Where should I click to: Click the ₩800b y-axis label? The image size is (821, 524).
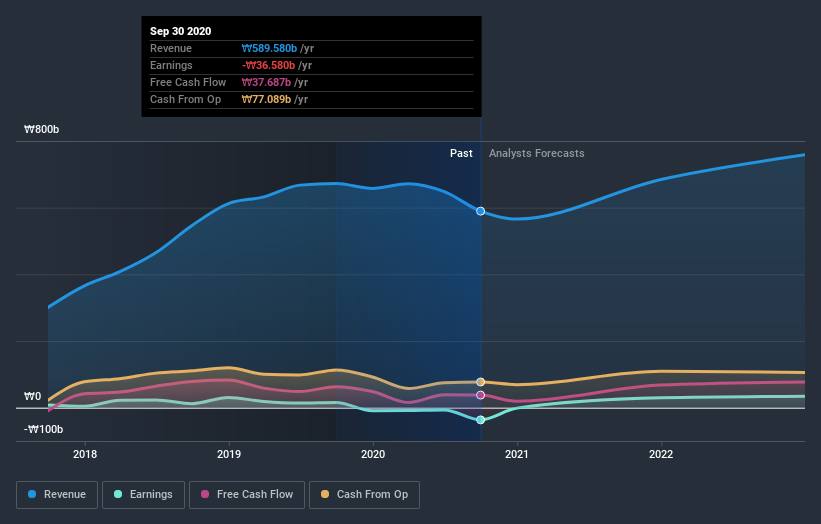click(41, 129)
